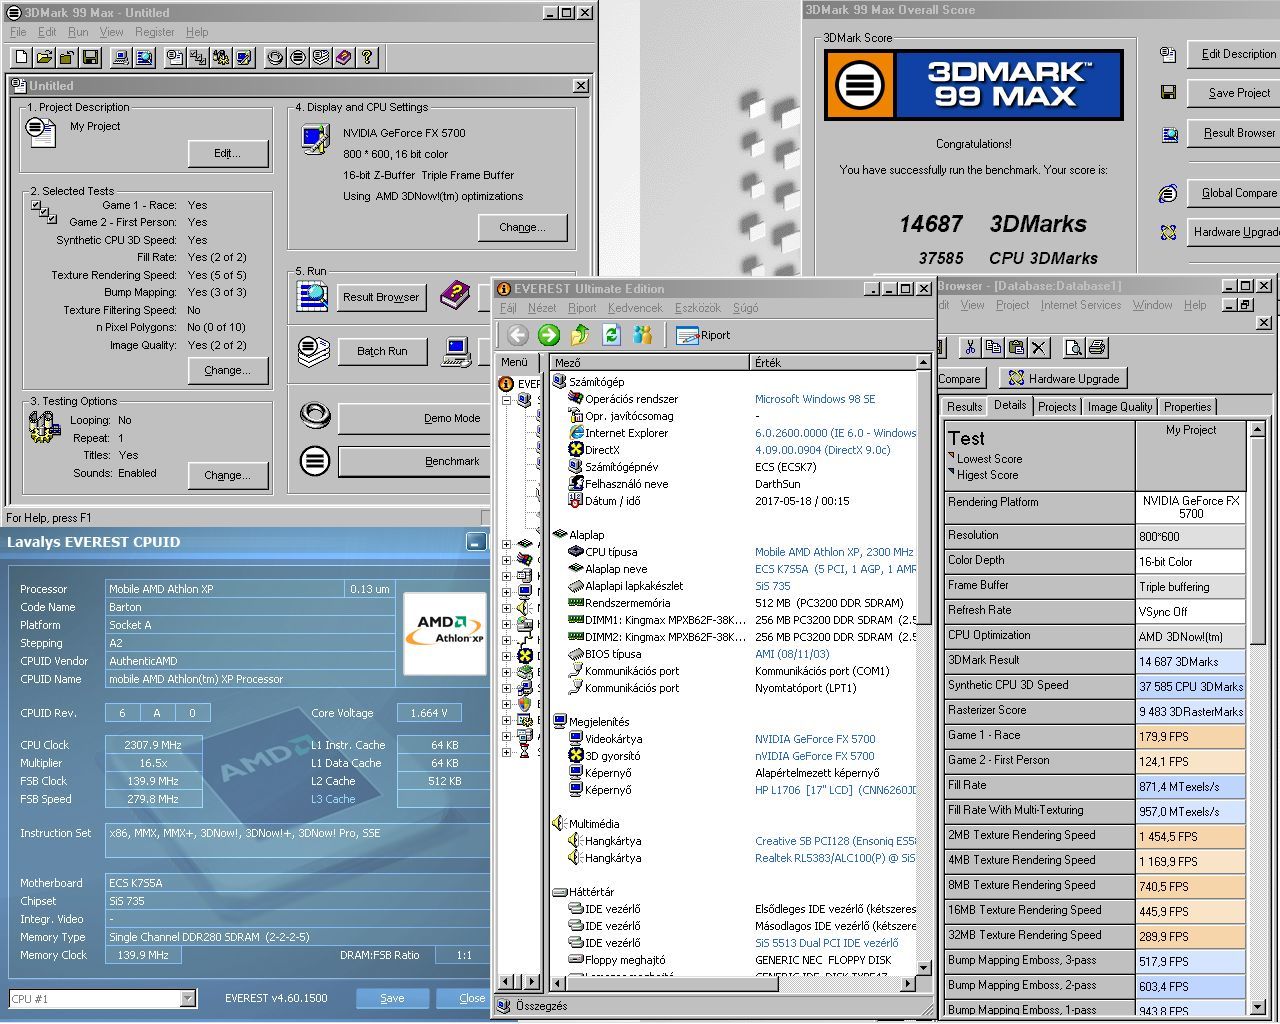Click EVEREST root info icon in tree
1280x1024 pixels.
pos(506,383)
